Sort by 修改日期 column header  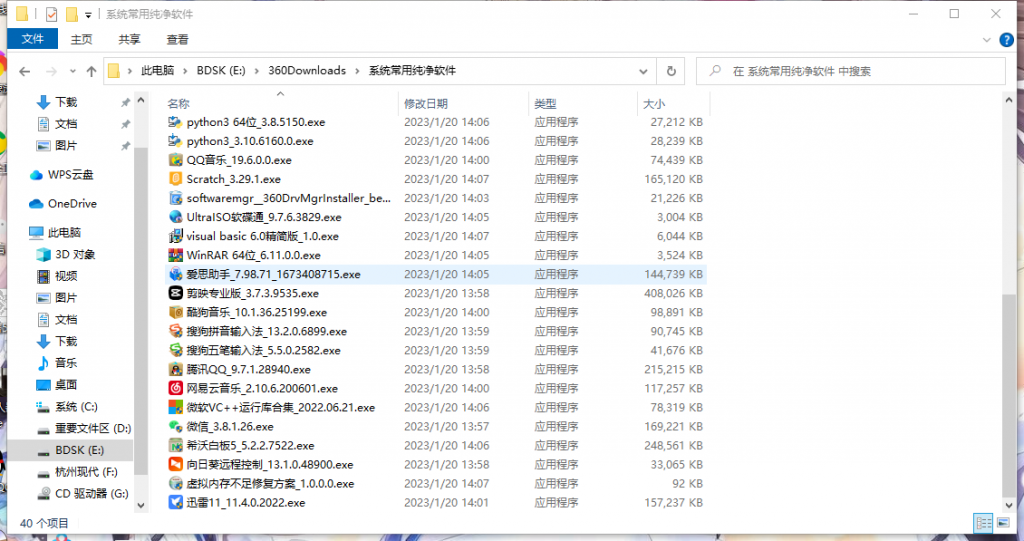point(464,103)
